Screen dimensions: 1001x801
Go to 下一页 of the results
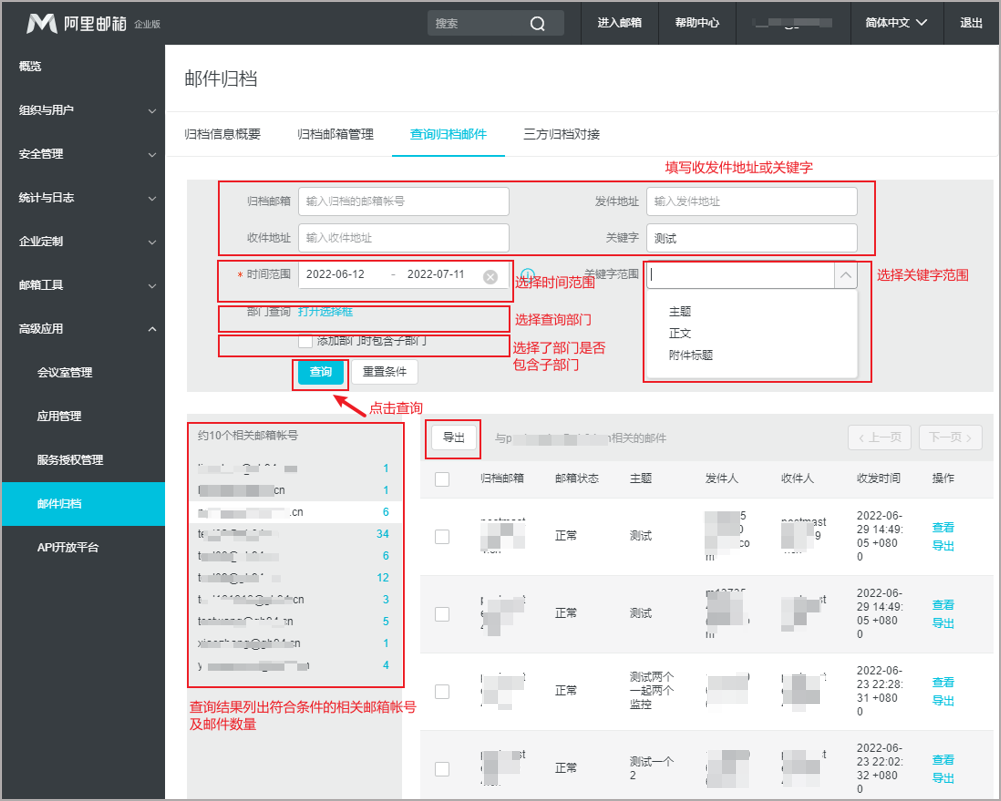coord(952,438)
